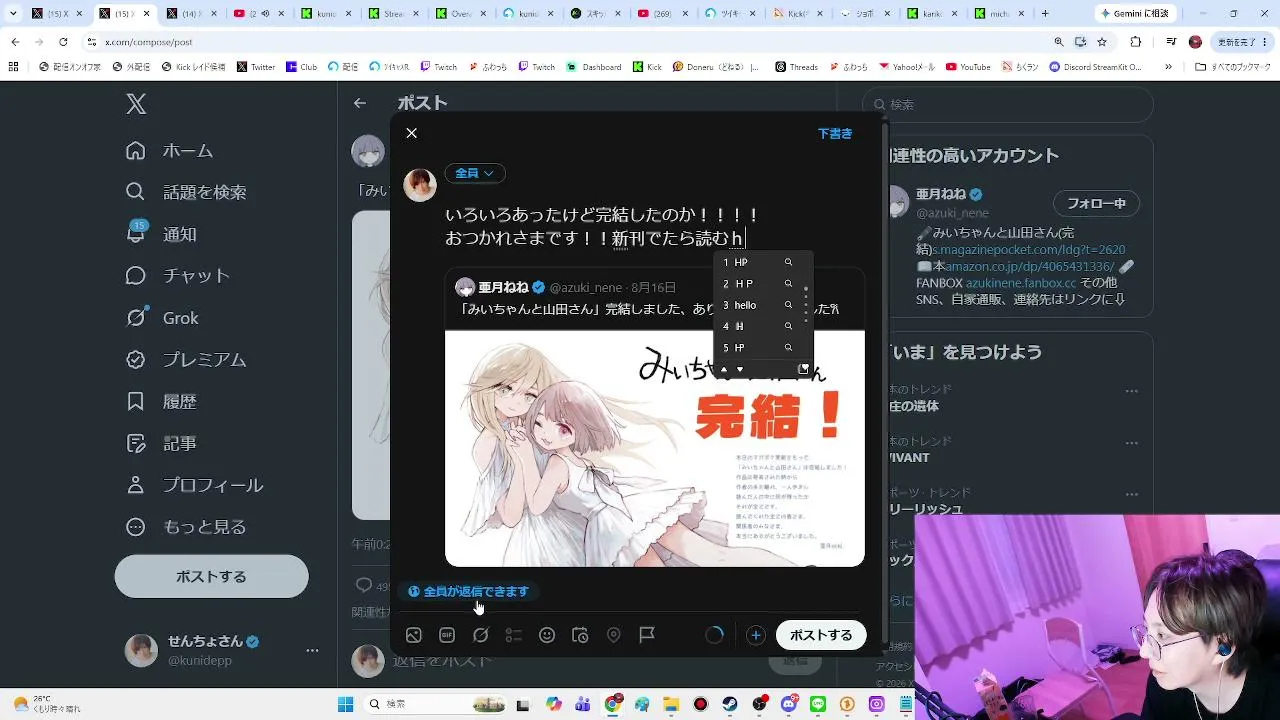Click the X logo in sidebar
The height and width of the screenshot is (720, 1280).
(136, 104)
